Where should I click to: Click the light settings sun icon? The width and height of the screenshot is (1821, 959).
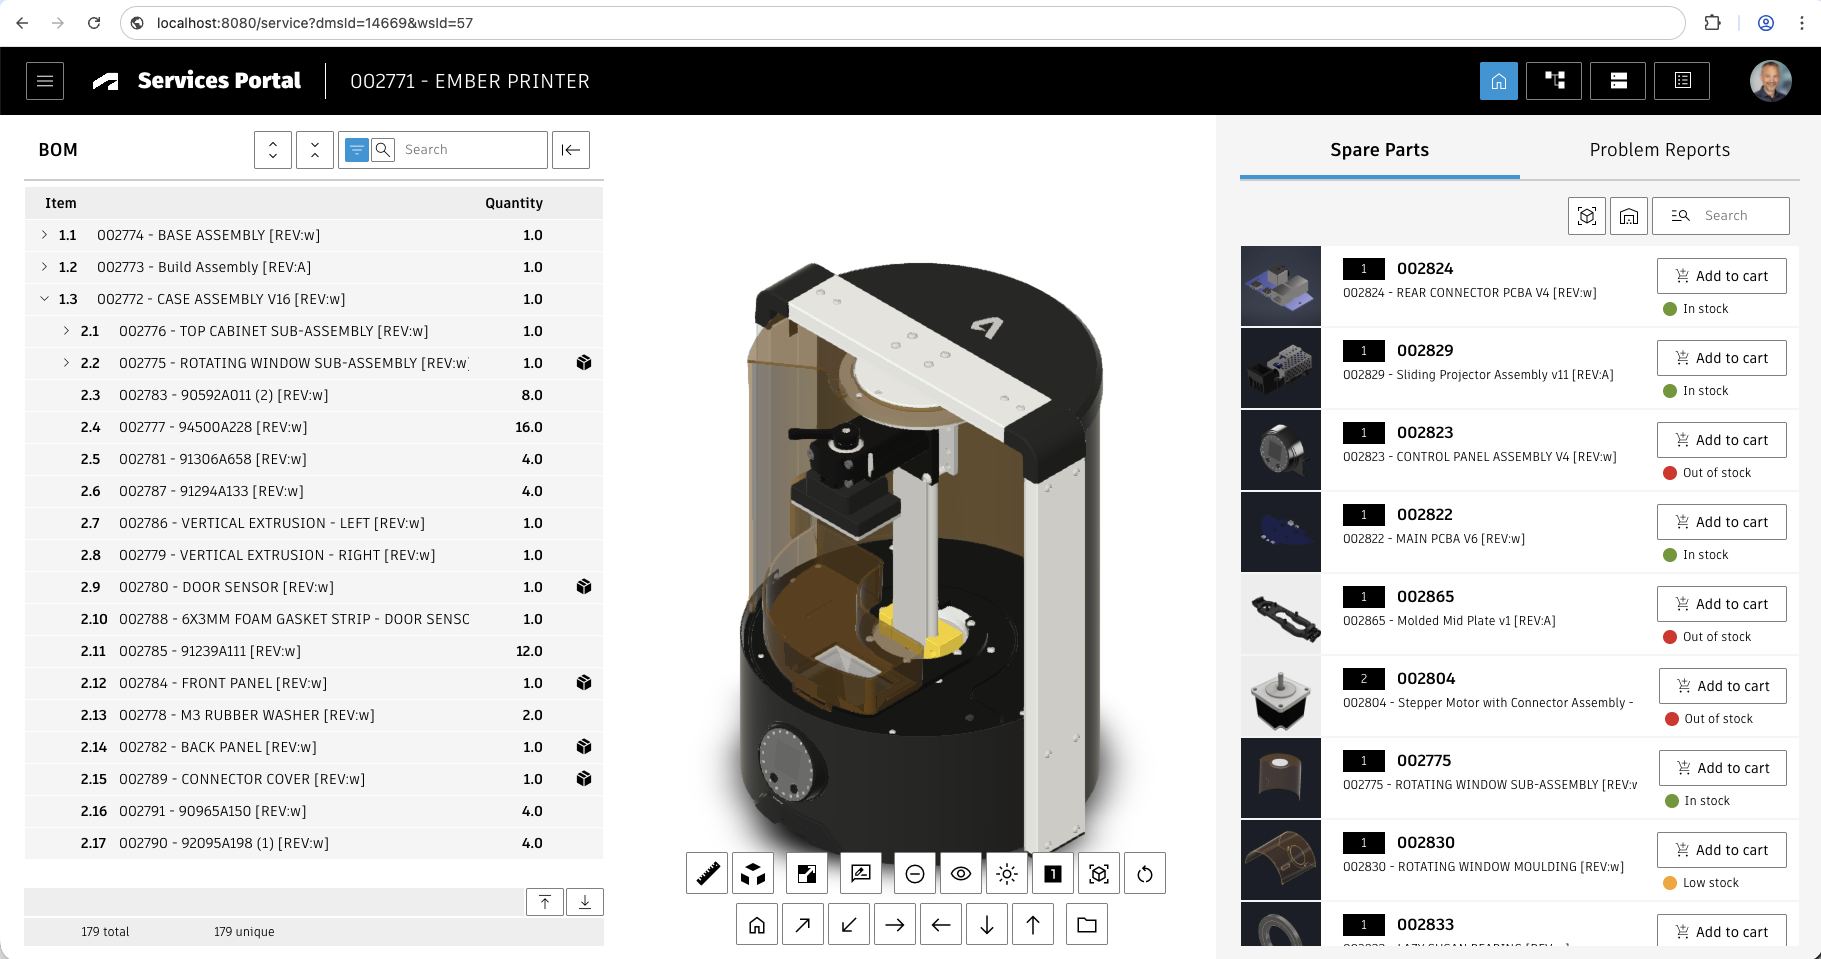click(x=1007, y=874)
